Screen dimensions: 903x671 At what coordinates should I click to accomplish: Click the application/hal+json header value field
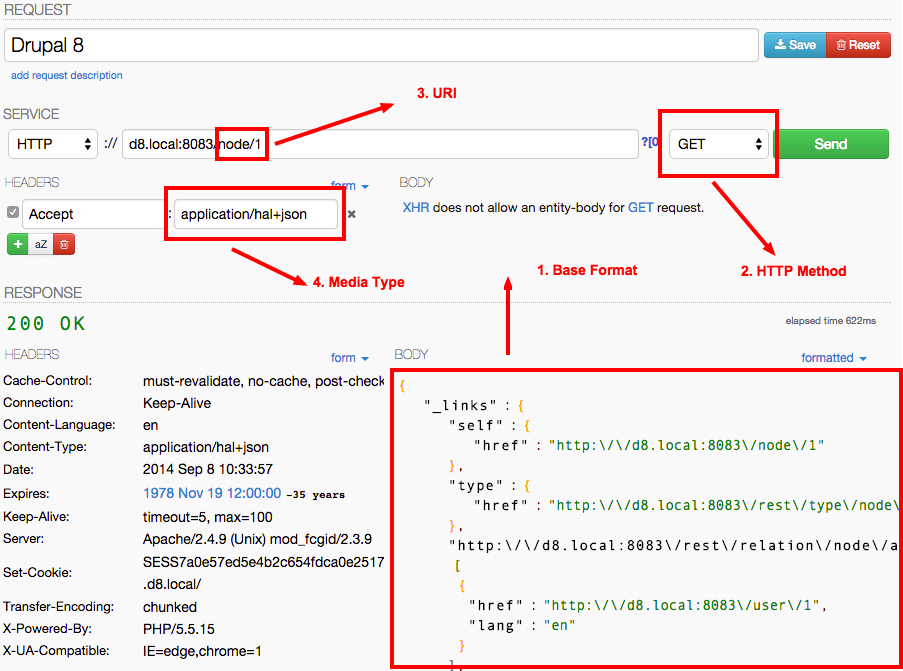point(256,214)
